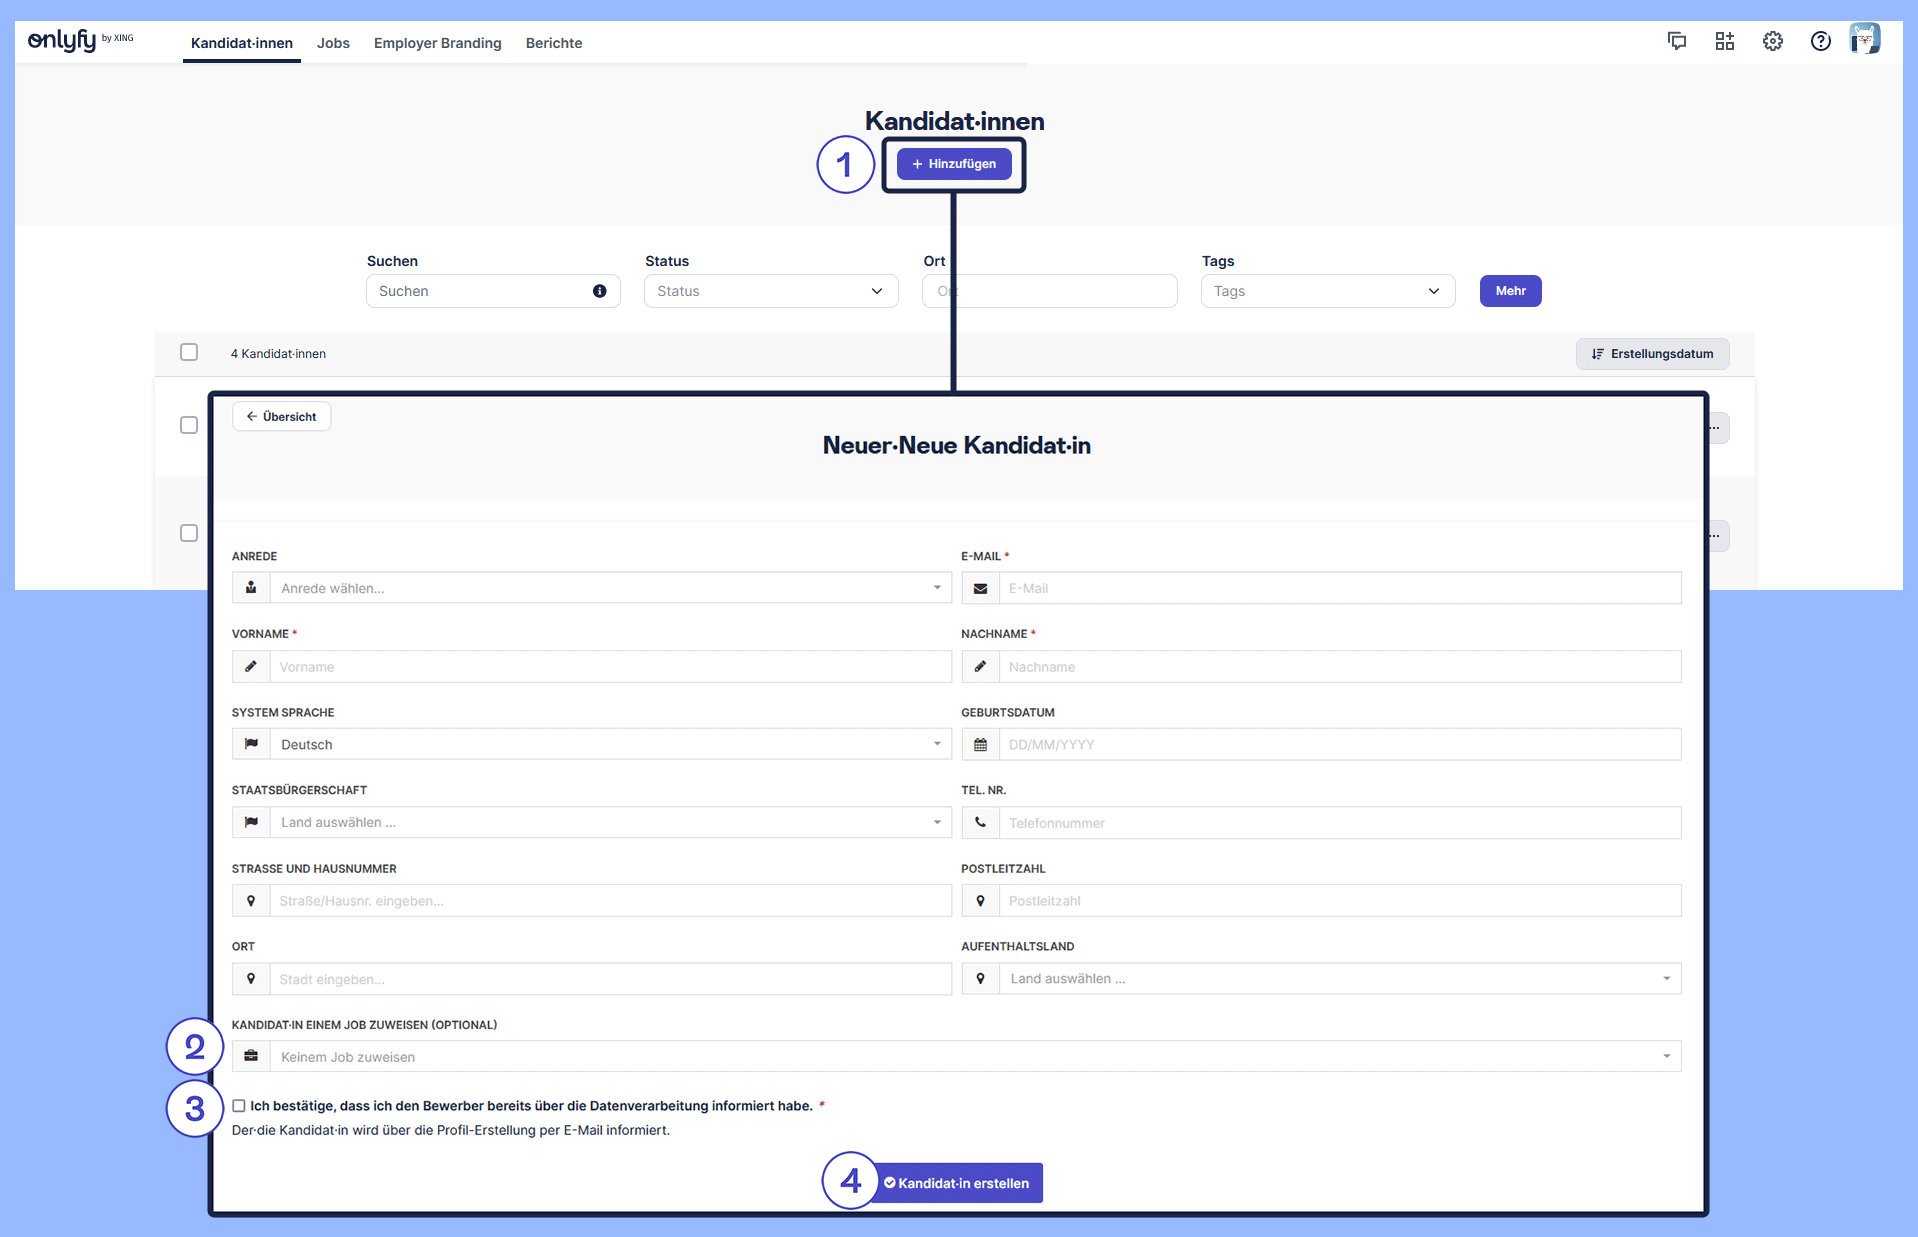This screenshot has height=1237, width=1918.
Task: Switch to the Jobs tab
Action: click(x=333, y=43)
